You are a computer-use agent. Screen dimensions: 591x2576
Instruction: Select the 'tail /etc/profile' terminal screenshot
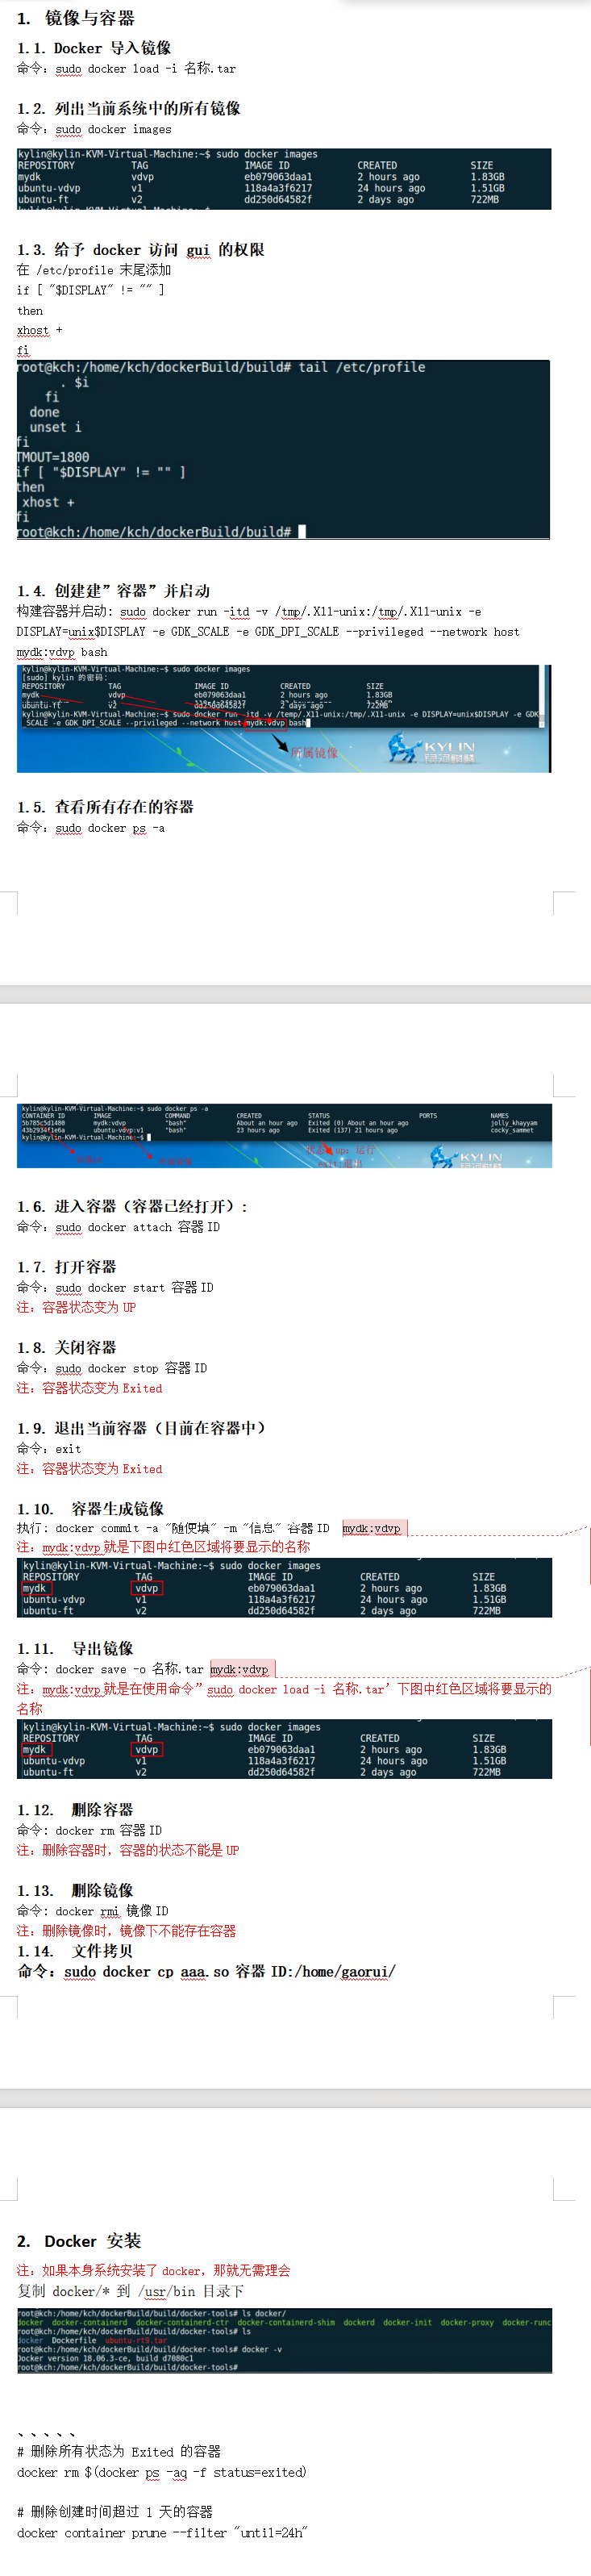[x=284, y=450]
